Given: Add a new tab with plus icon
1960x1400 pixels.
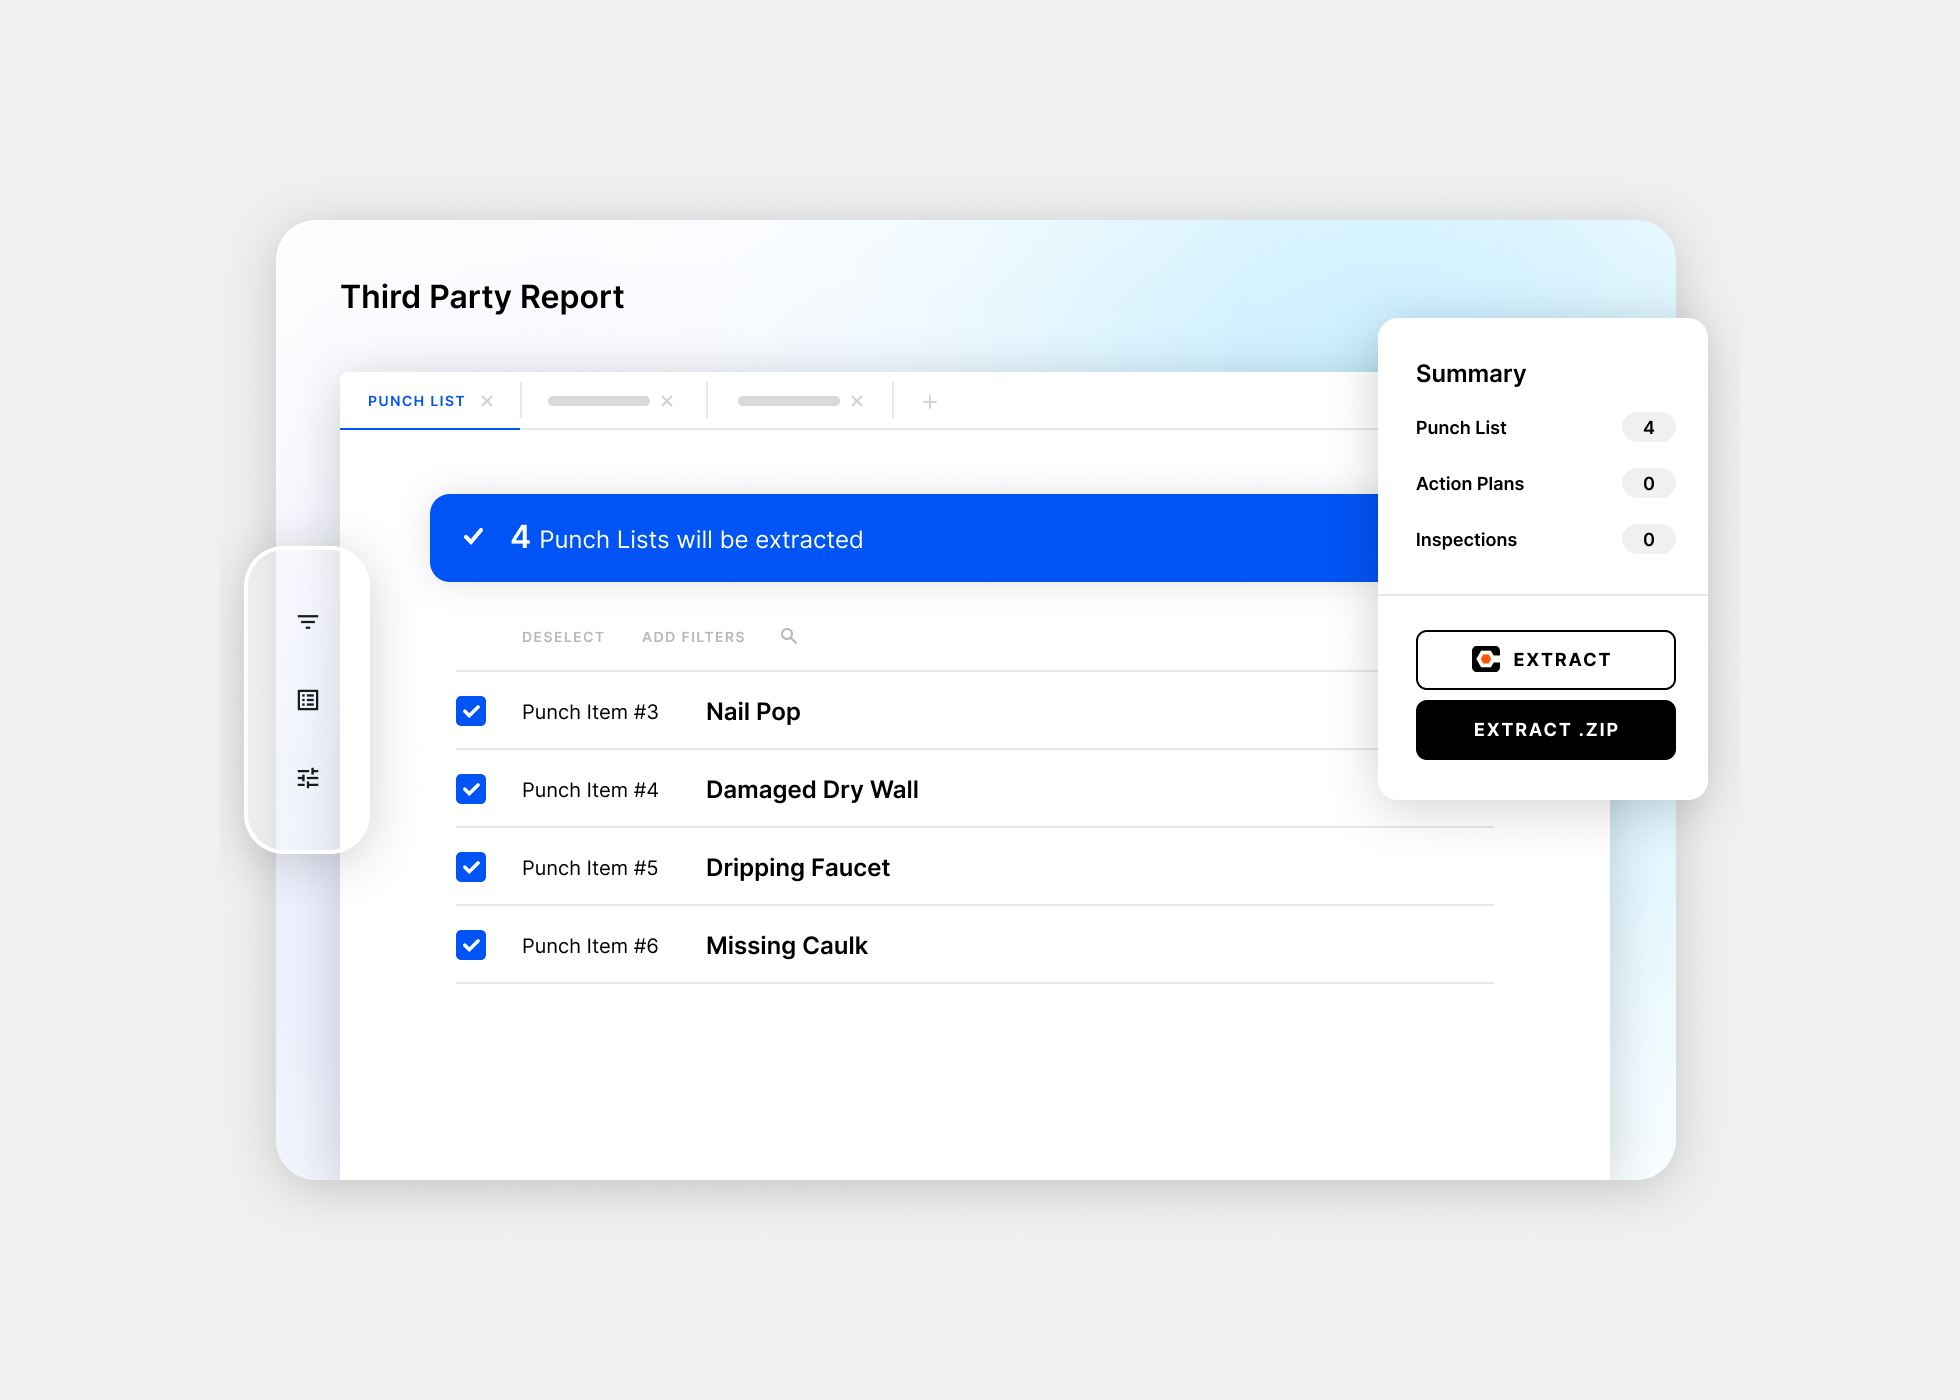Looking at the screenshot, I should click(930, 402).
